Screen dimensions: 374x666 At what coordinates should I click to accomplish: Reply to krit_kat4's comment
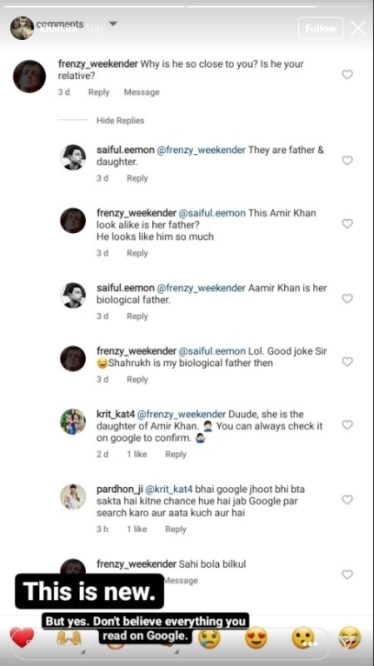[176, 454]
